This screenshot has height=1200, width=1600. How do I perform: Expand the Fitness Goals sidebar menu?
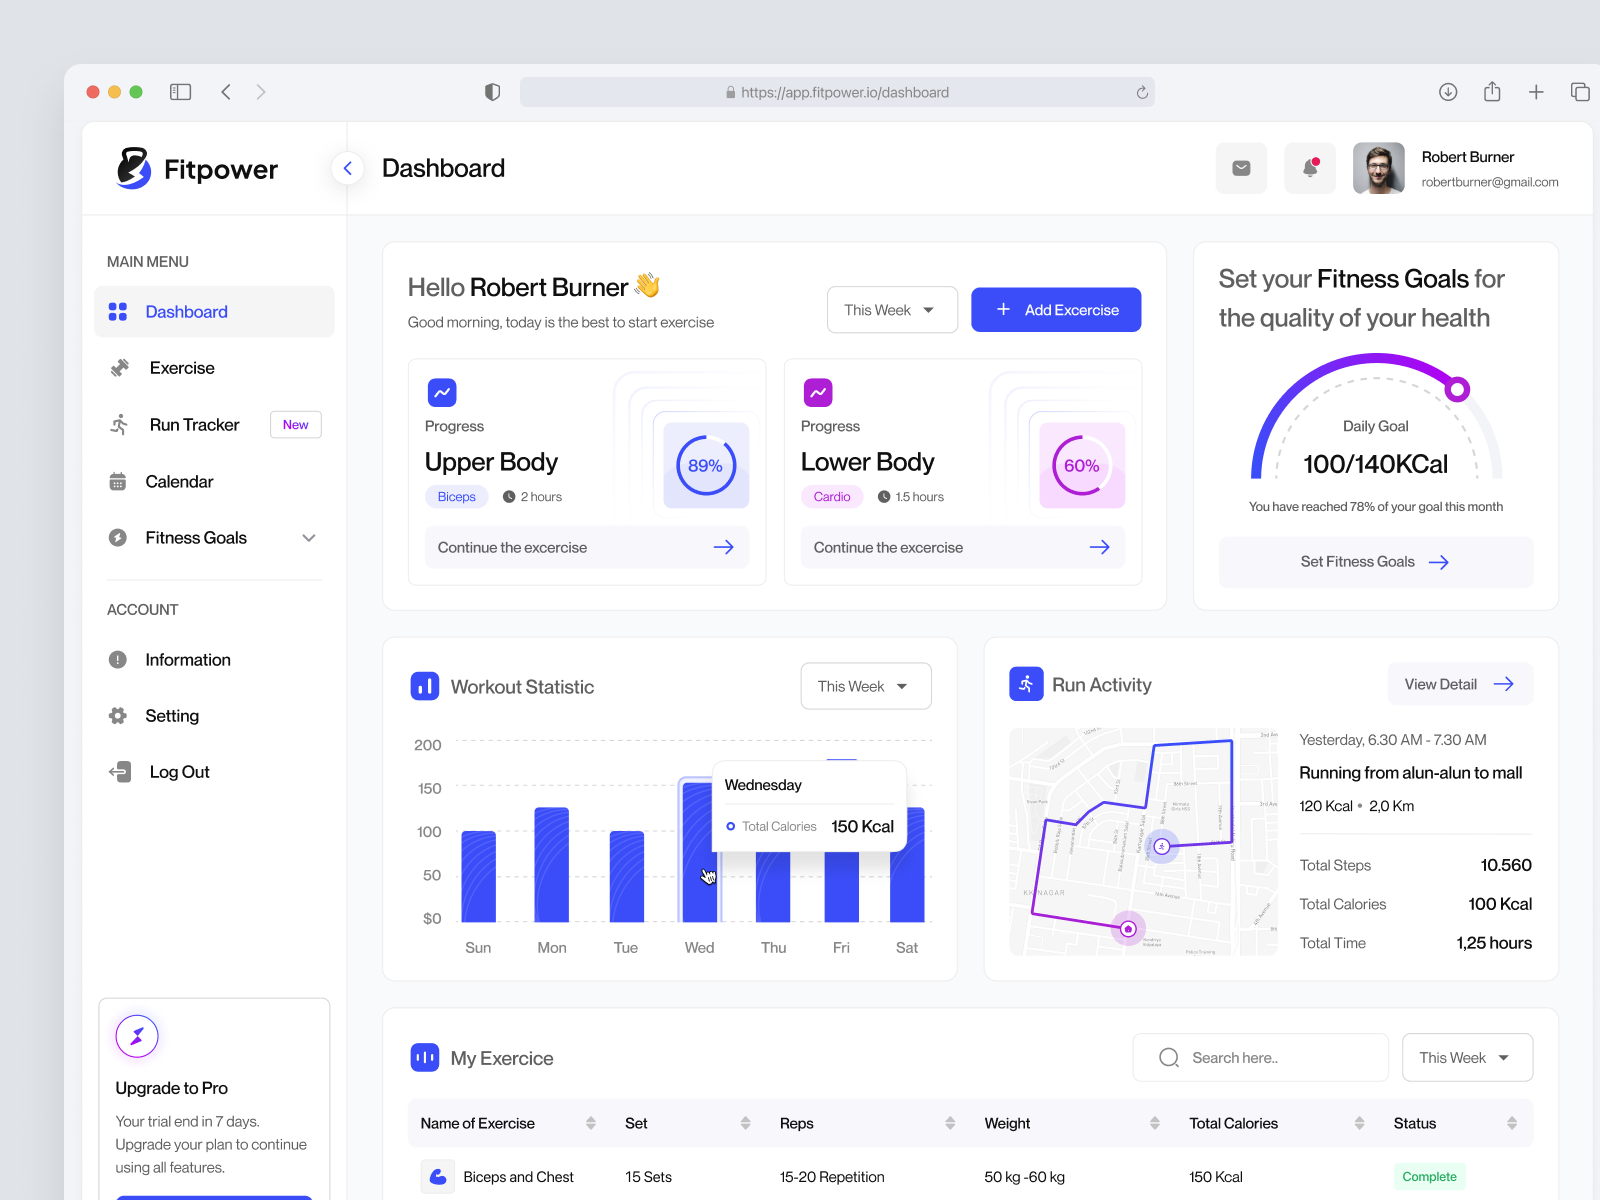point(309,537)
